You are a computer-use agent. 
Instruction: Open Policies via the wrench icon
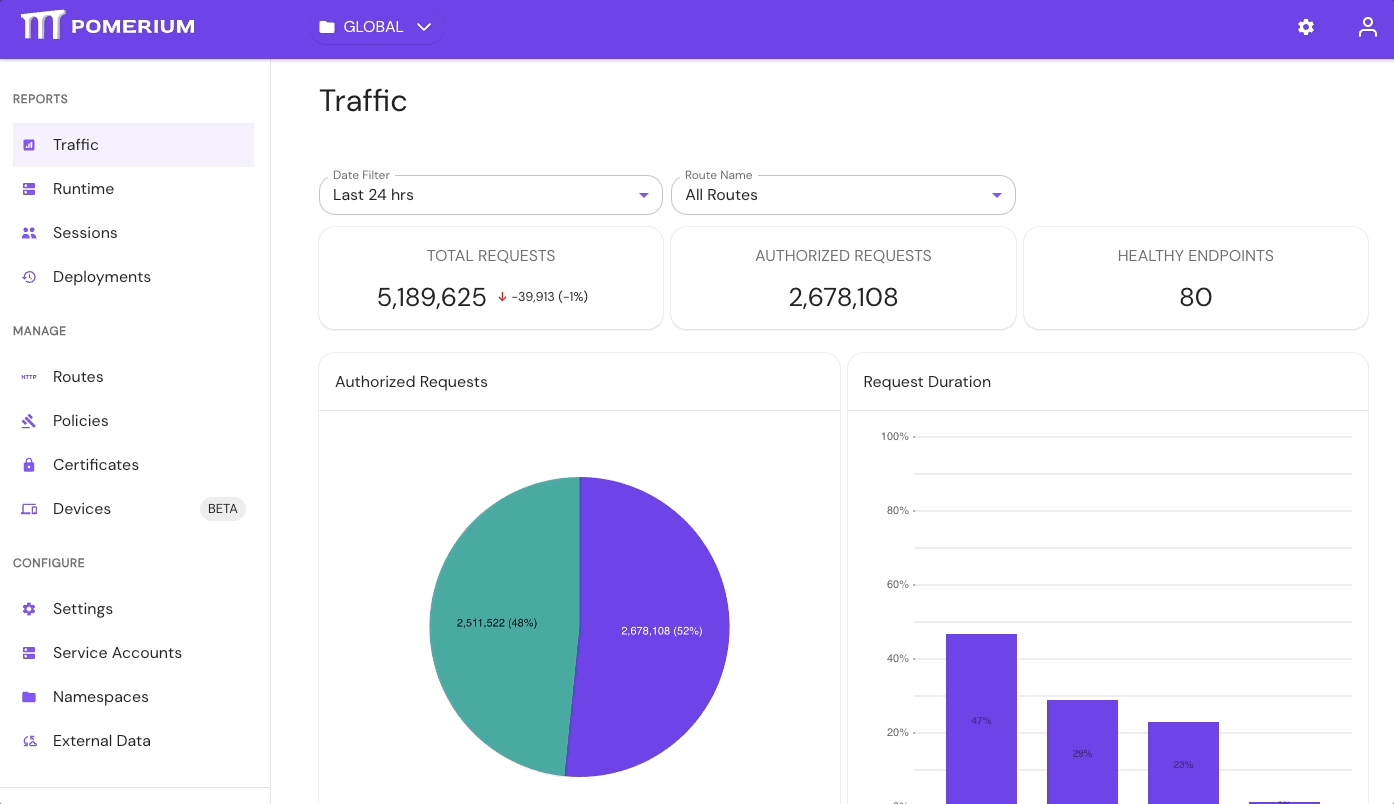pyautogui.click(x=29, y=420)
